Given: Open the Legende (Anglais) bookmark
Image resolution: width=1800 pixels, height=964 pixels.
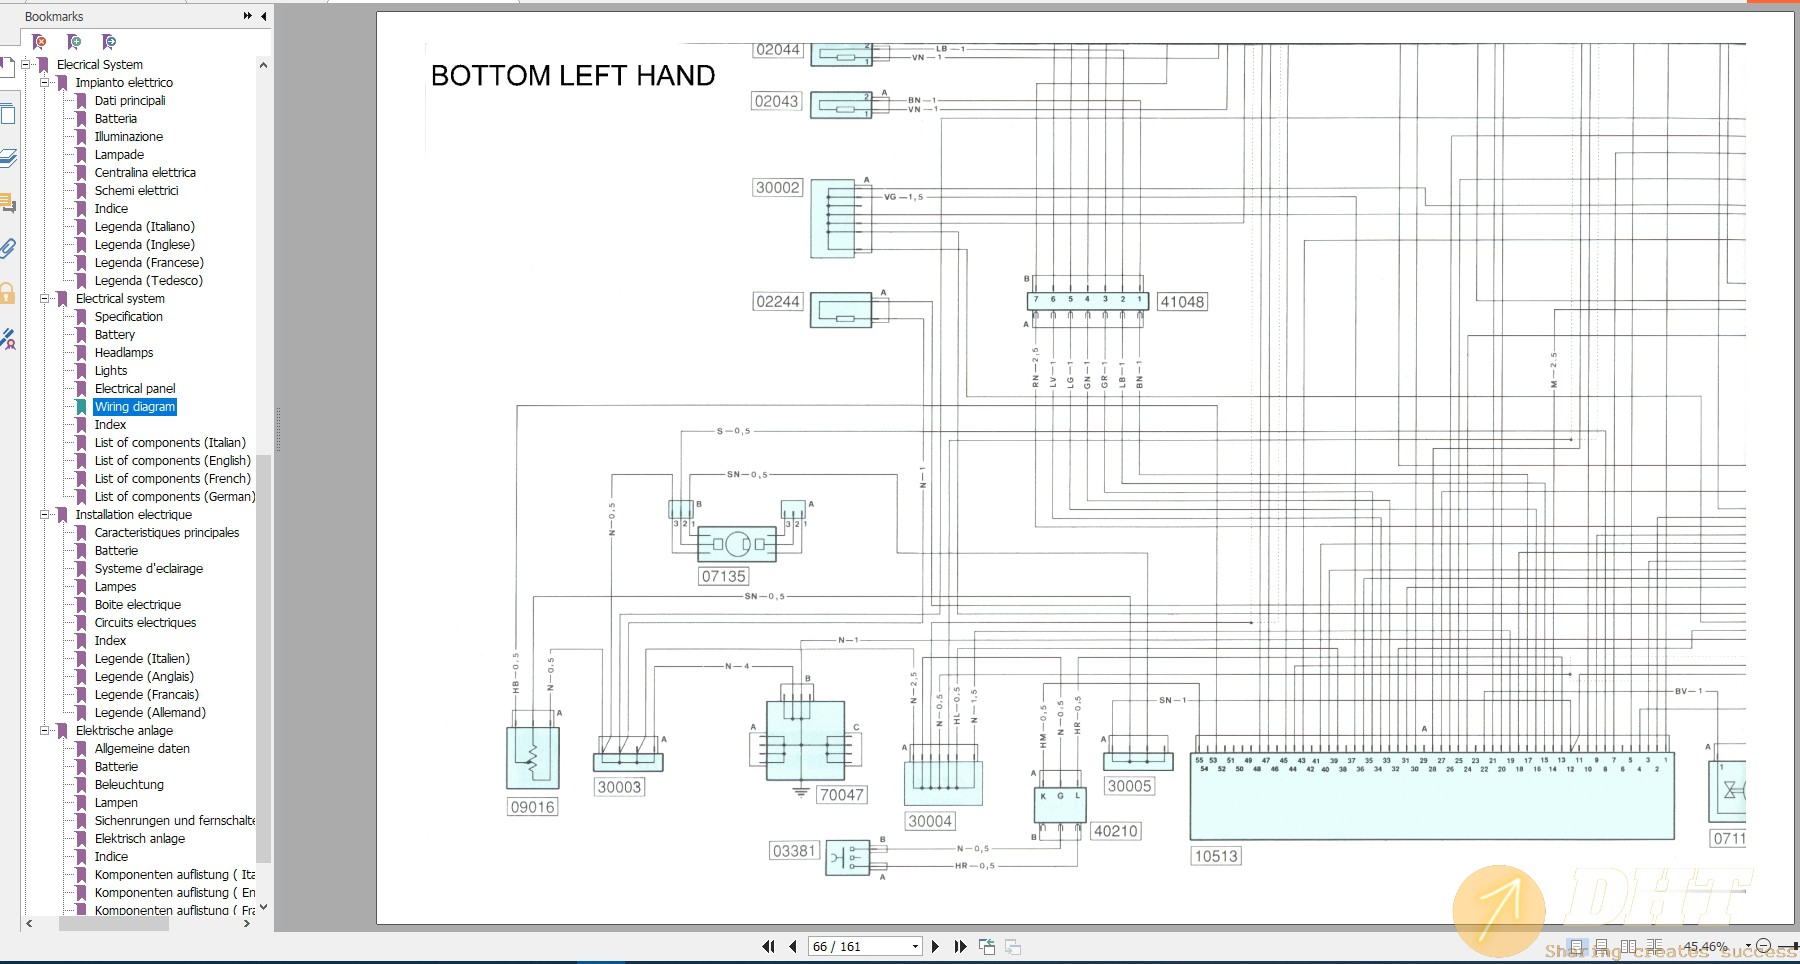Looking at the screenshot, I should click(144, 676).
